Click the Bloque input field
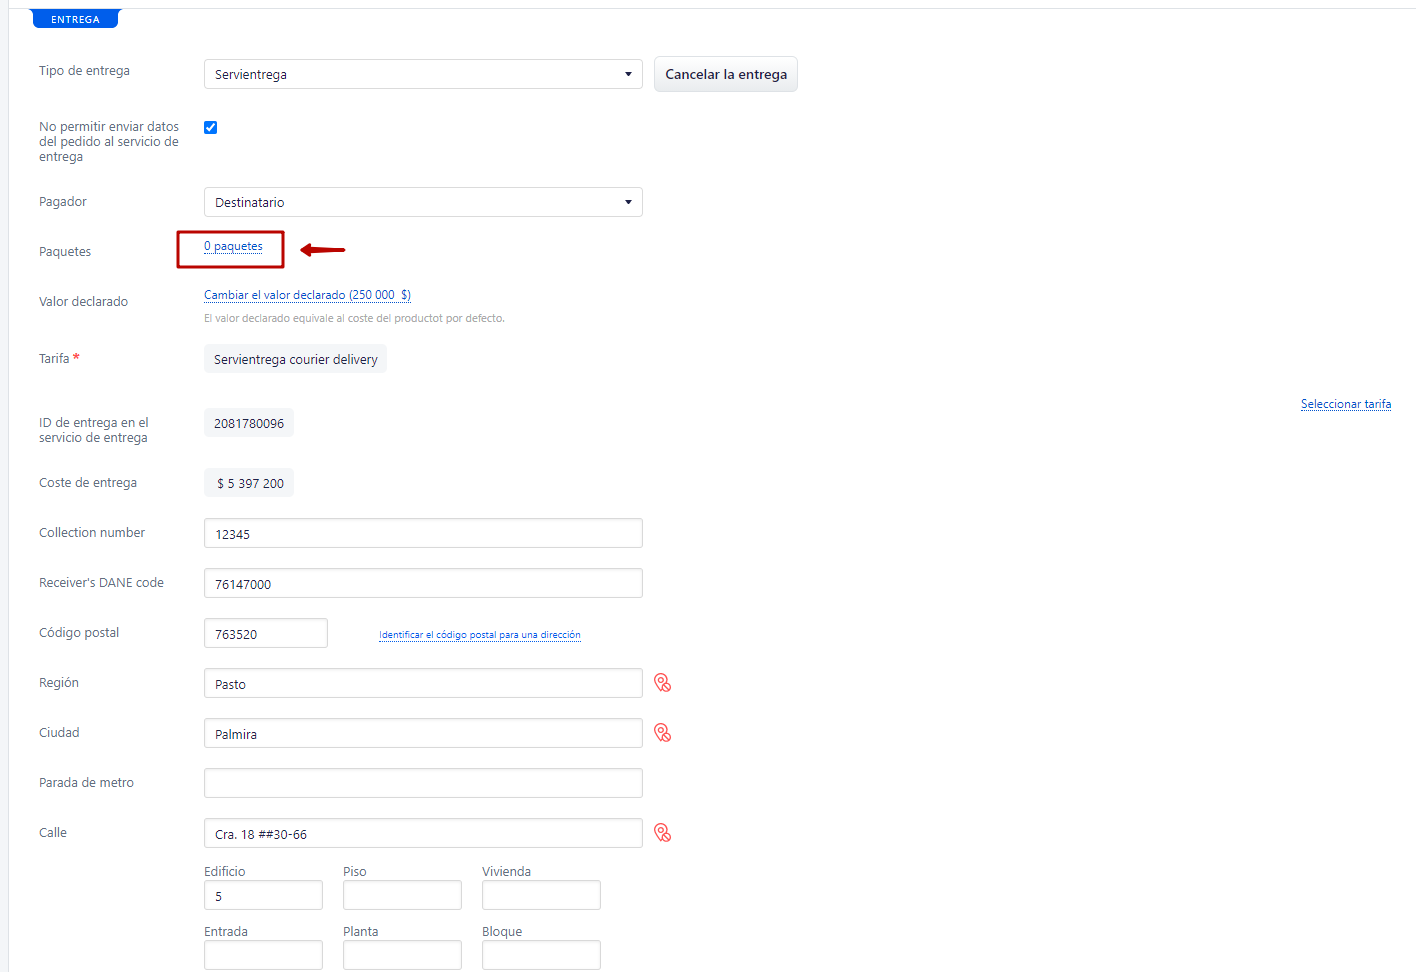Viewport: 1416px width, 972px height. [x=541, y=955]
